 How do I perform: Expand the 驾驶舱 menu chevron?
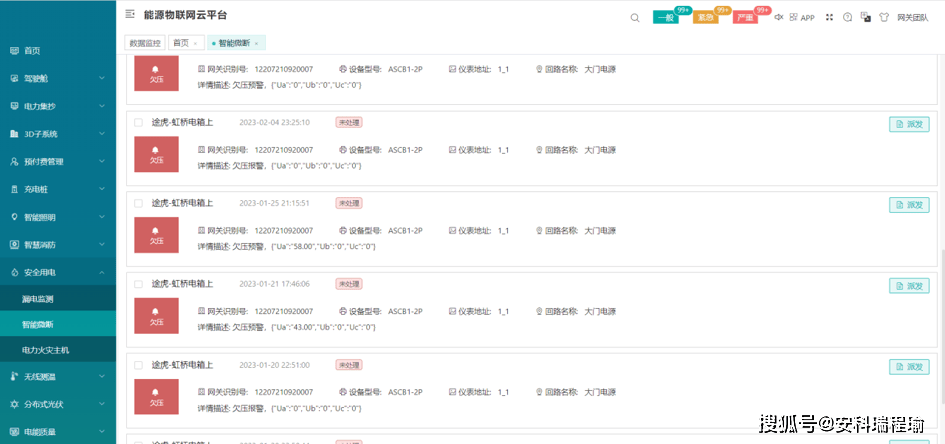102,78
